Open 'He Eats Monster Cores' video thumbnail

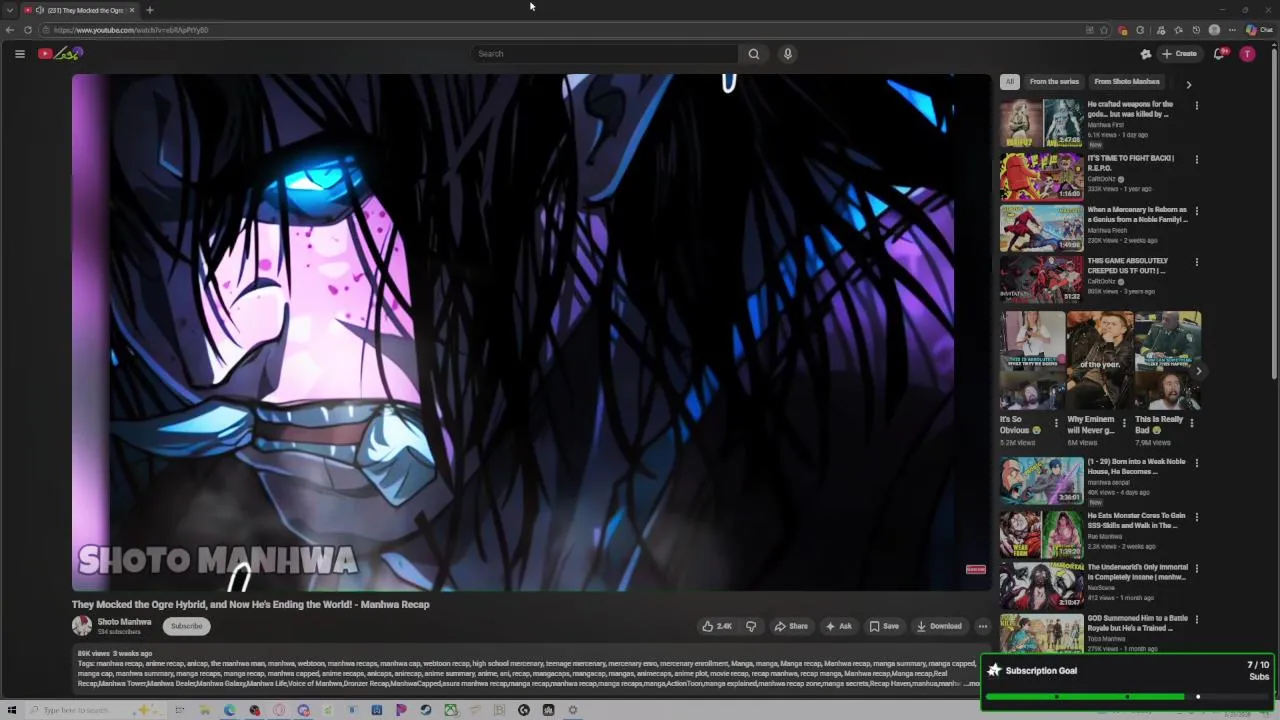pyautogui.click(x=1041, y=535)
